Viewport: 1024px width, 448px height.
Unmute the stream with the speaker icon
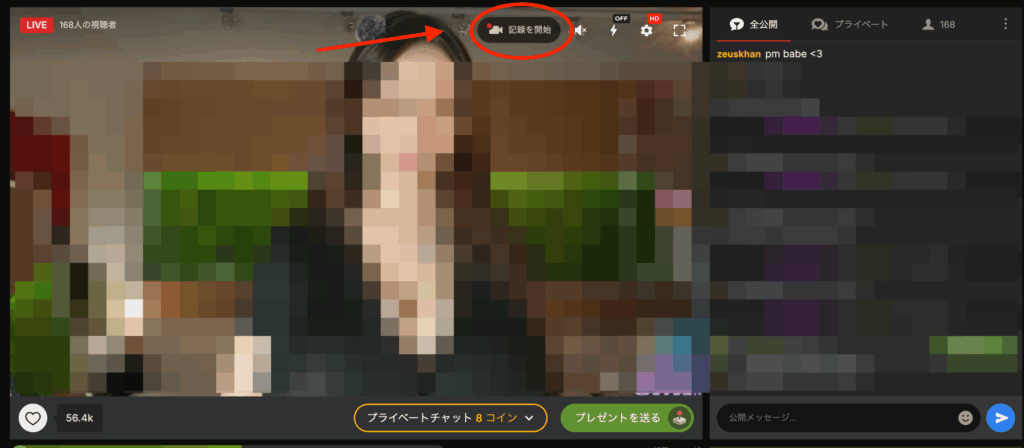[x=580, y=30]
